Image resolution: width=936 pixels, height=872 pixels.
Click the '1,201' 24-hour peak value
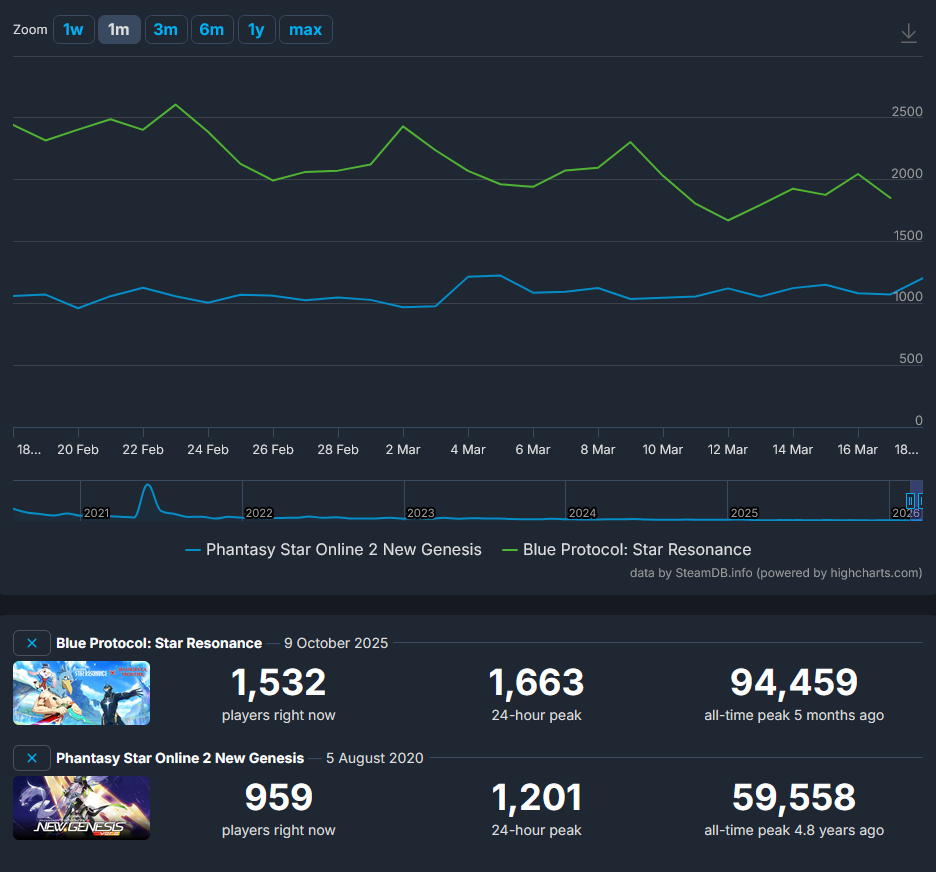point(536,797)
